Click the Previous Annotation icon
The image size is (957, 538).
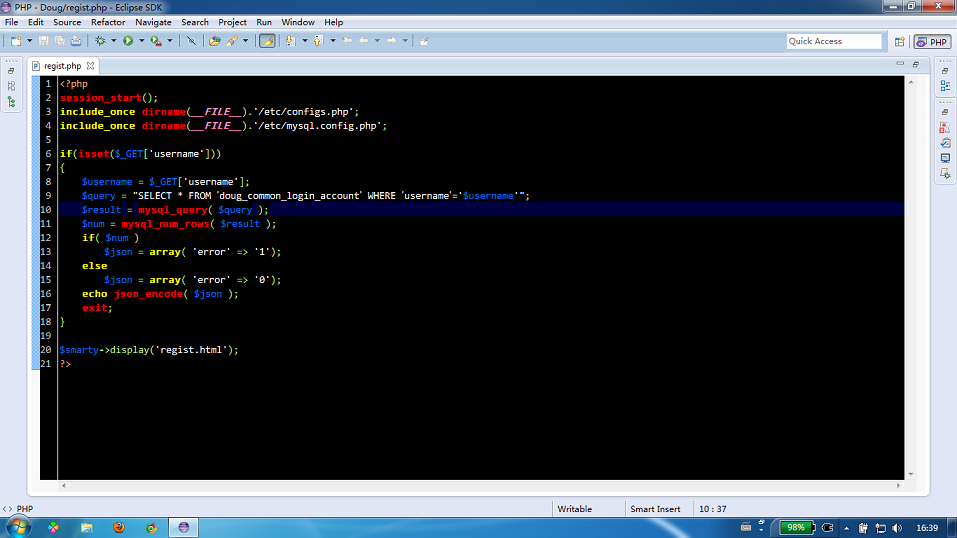pos(319,41)
